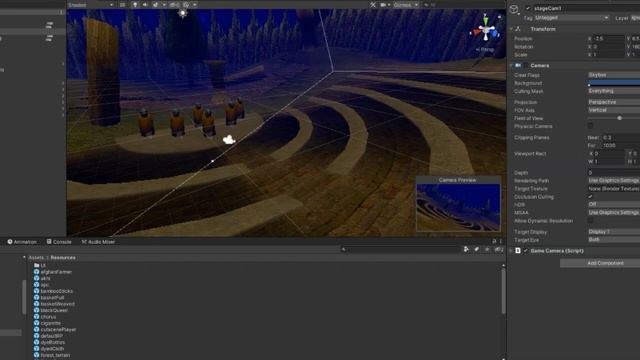Toggle 2D view mode button
This screenshot has height=360, width=640.
coord(122,5)
